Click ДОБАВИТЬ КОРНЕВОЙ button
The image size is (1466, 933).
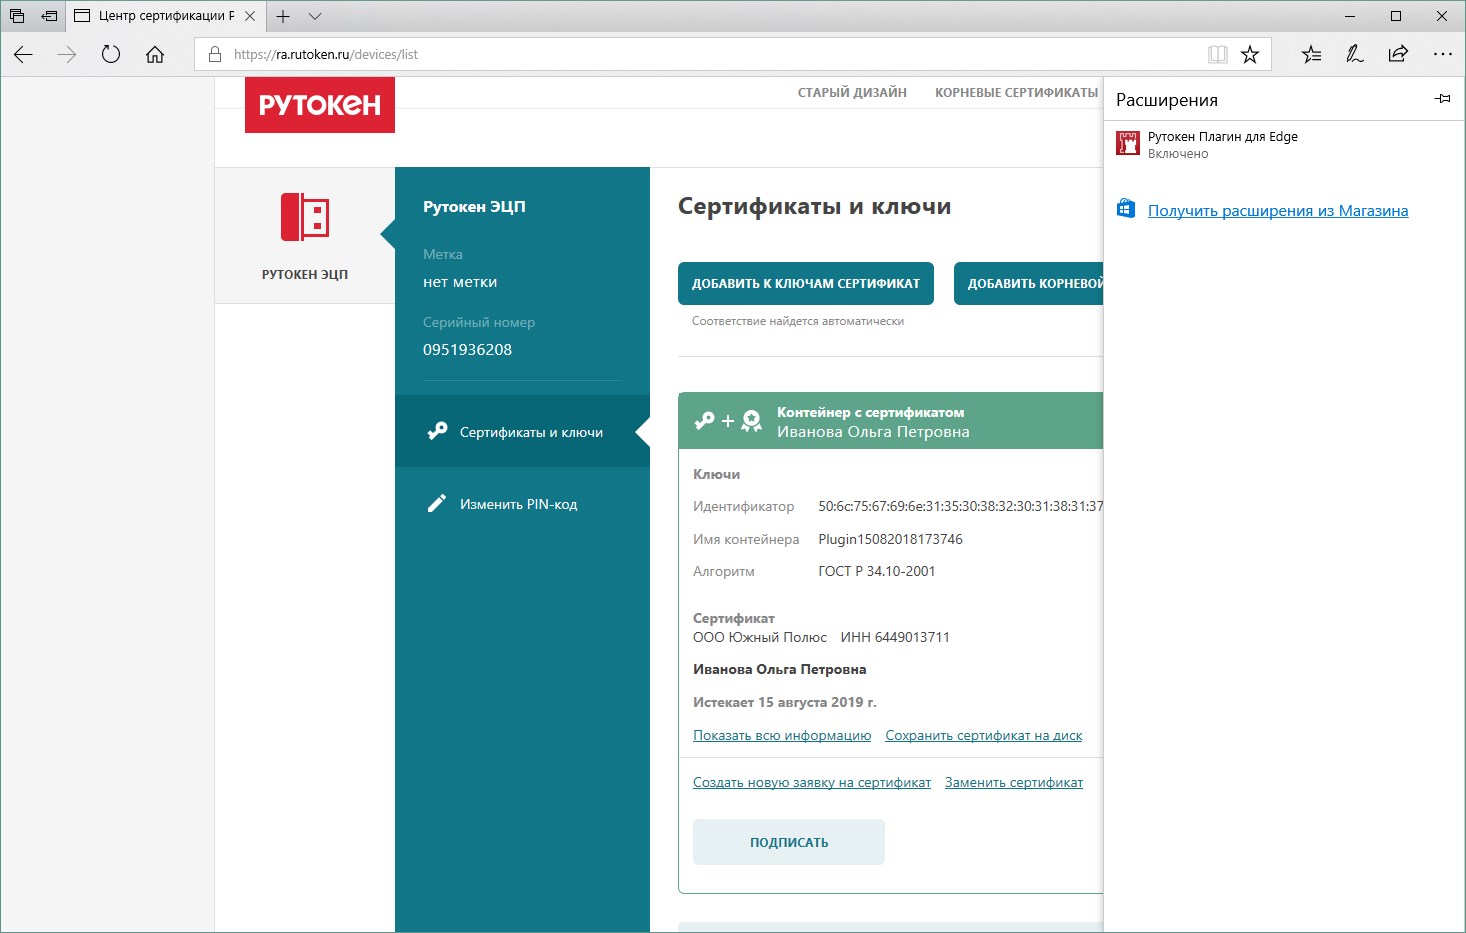pos(1029,284)
